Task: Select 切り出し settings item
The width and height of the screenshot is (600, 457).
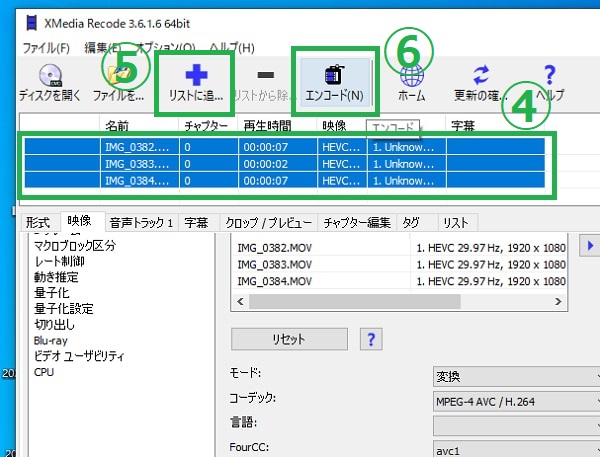Action: coord(54,325)
